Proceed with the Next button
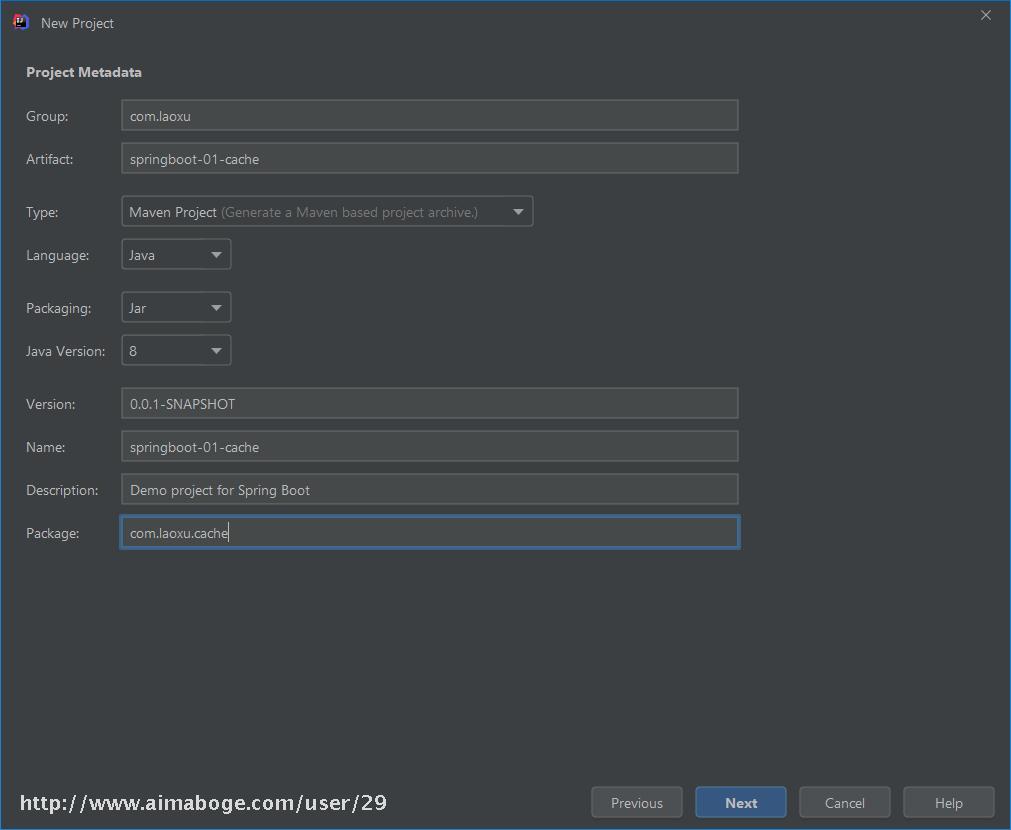Image resolution: width=1011 pixels, height=830 pixels. tap(741, 803)
